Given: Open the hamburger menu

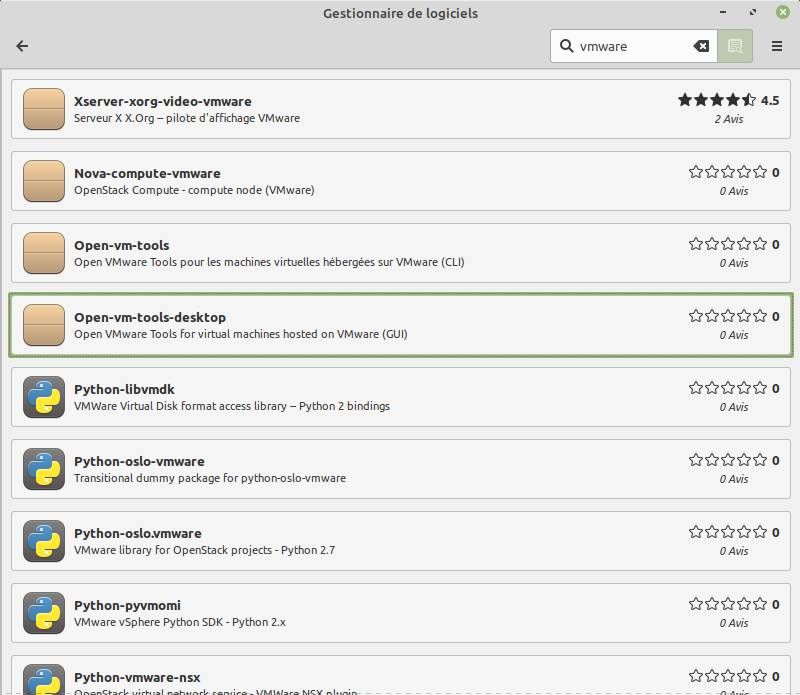Looking at the screenshot, I should 777,46.
